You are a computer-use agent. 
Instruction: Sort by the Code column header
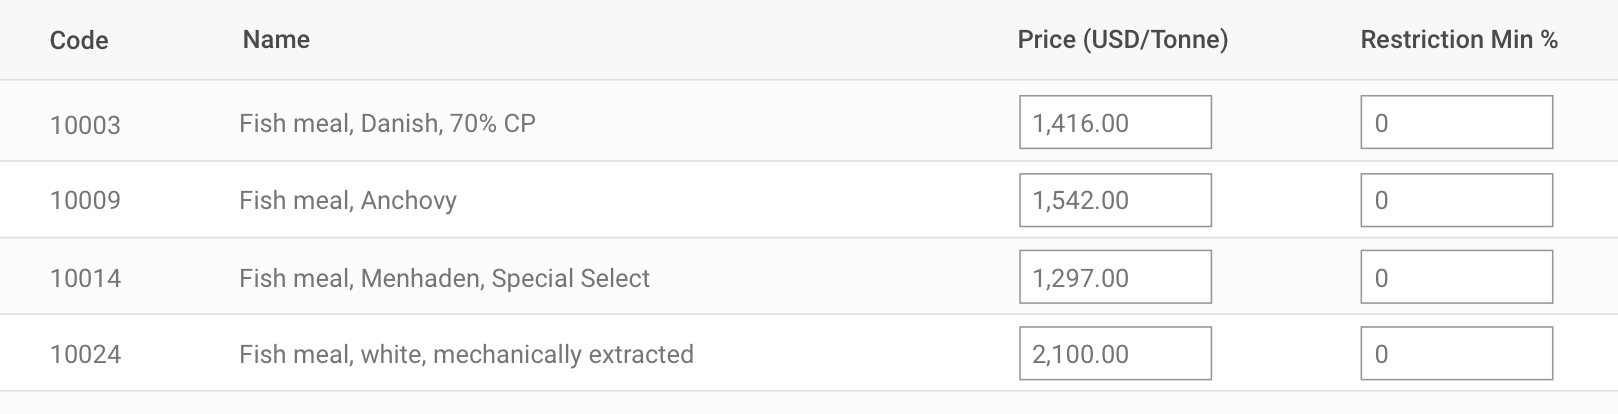(x=79, y=40)
